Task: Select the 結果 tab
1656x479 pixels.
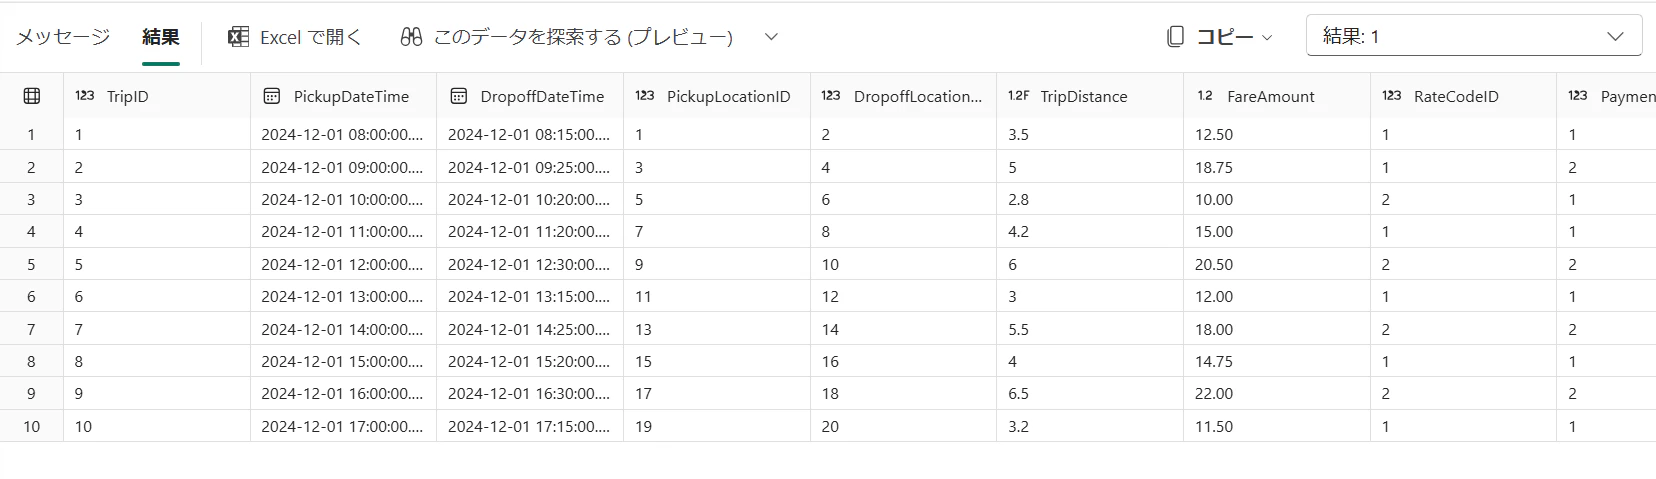Action: 161,37
